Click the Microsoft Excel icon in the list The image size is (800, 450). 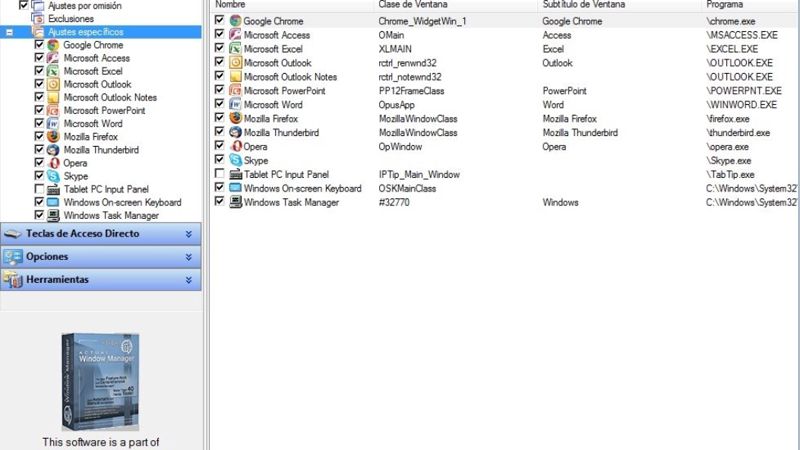pos(235,49)
